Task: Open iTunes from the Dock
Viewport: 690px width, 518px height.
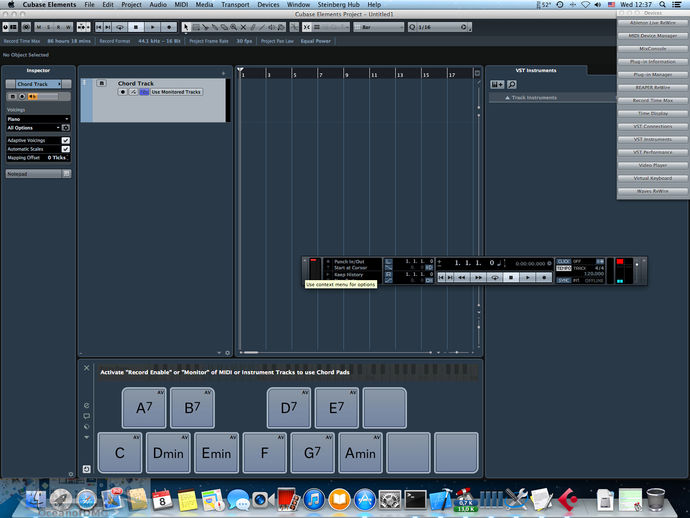Action: point(314,500)
